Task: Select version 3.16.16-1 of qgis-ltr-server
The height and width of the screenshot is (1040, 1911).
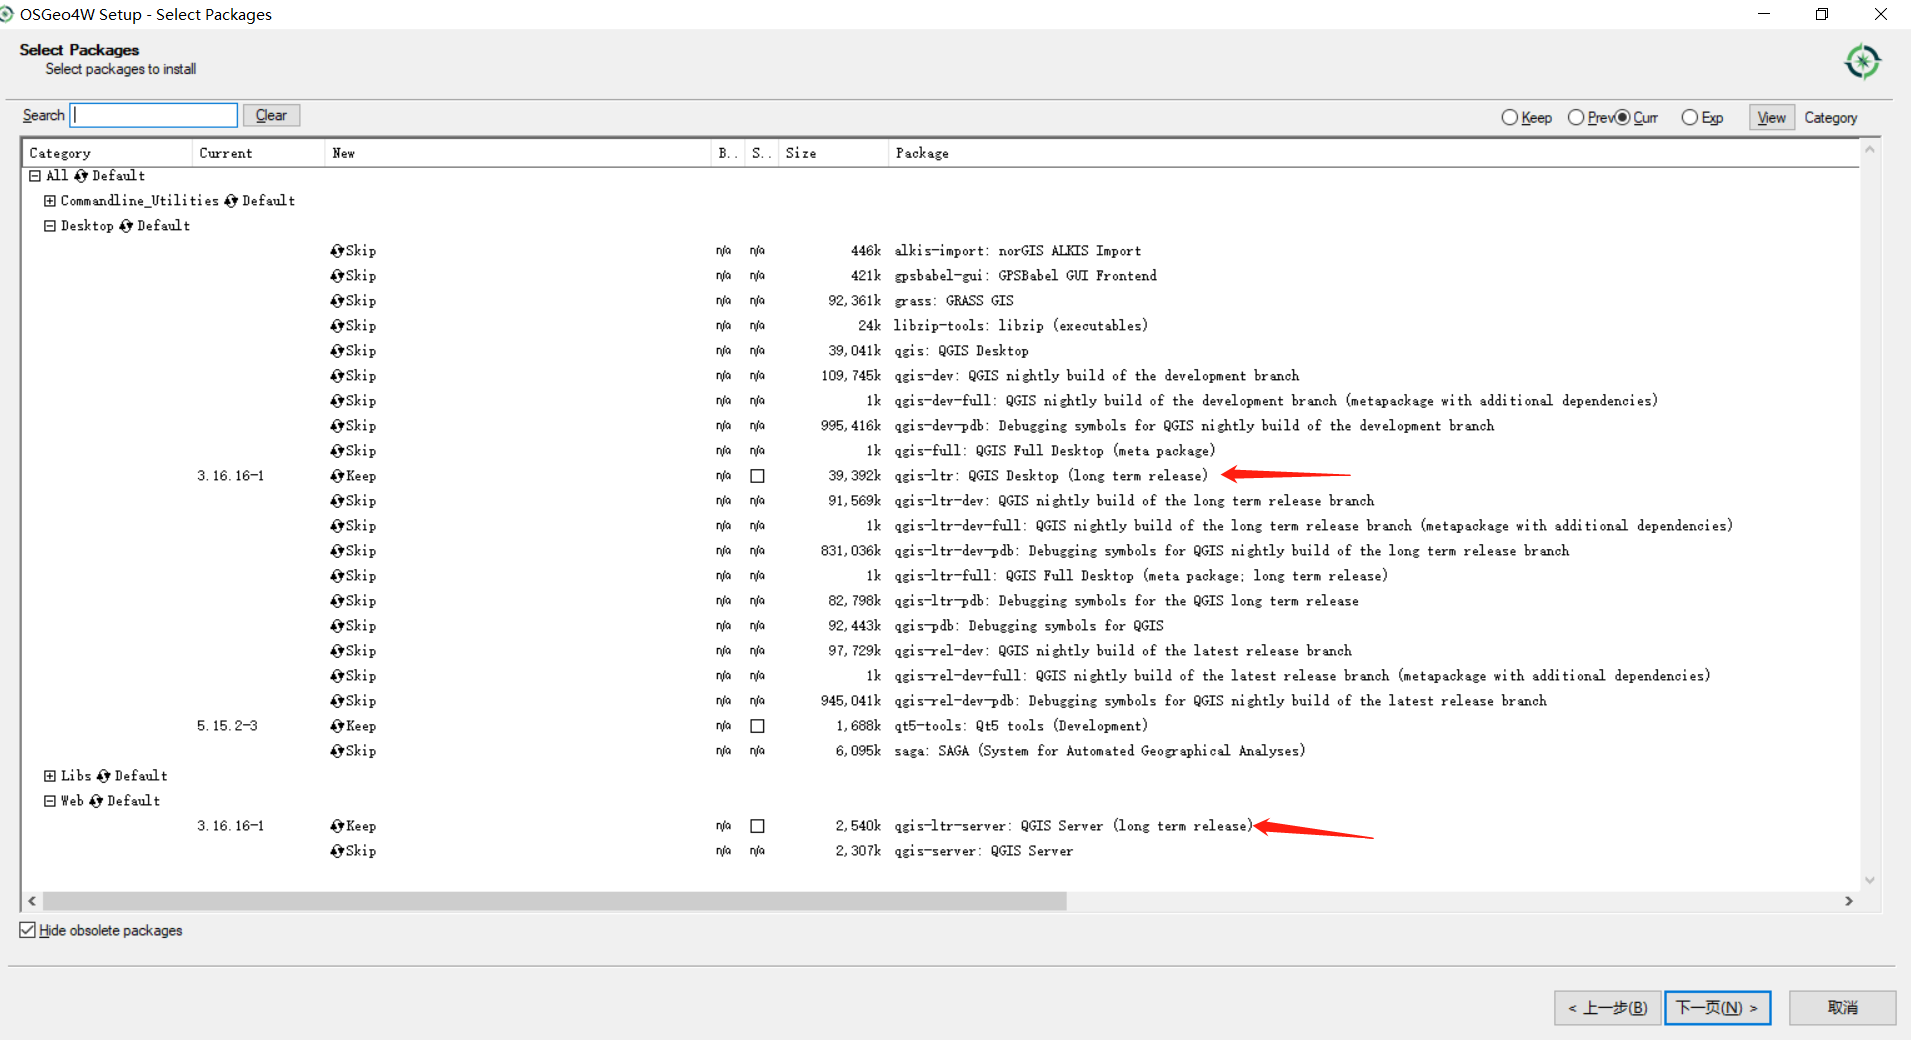Action: click(231, 826)
